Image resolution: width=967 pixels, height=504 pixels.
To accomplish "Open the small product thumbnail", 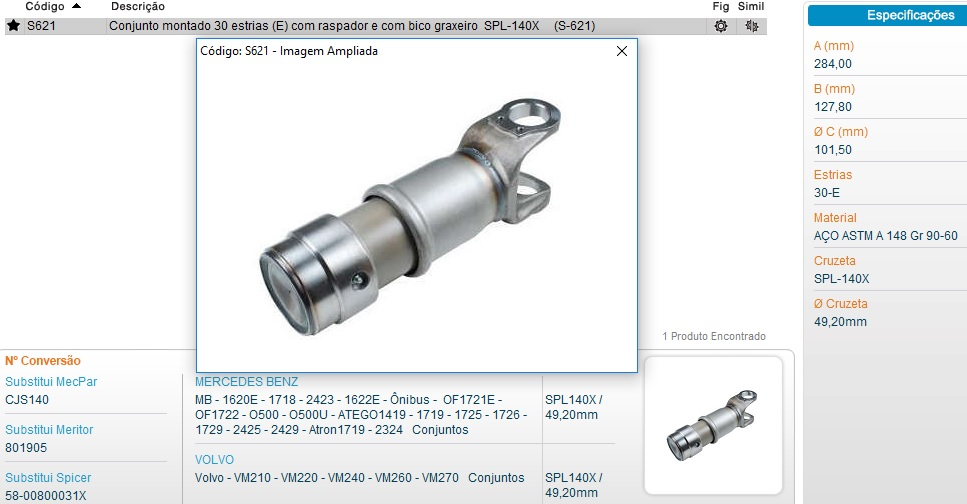I will pos(713,425).
